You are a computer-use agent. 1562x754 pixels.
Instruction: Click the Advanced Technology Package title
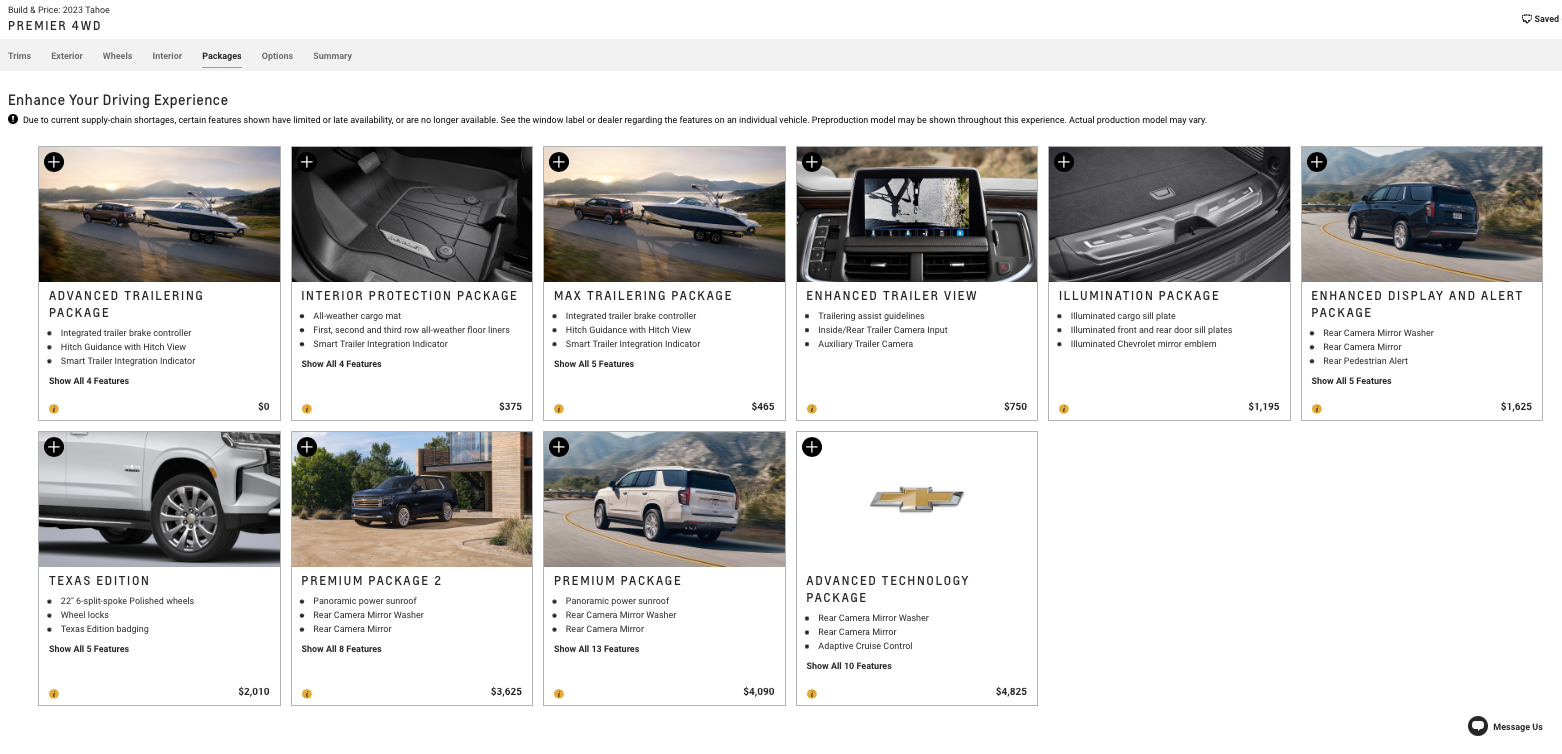click(x=888, y=589)
